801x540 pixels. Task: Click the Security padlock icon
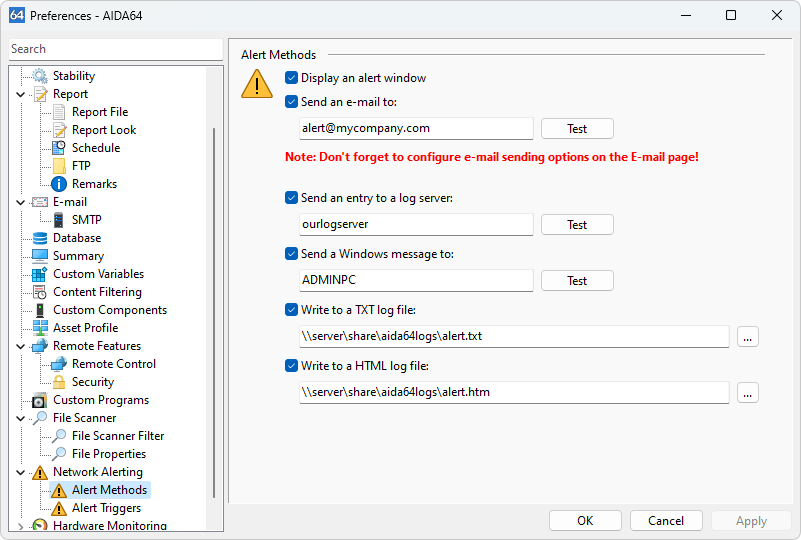(59, 382)
